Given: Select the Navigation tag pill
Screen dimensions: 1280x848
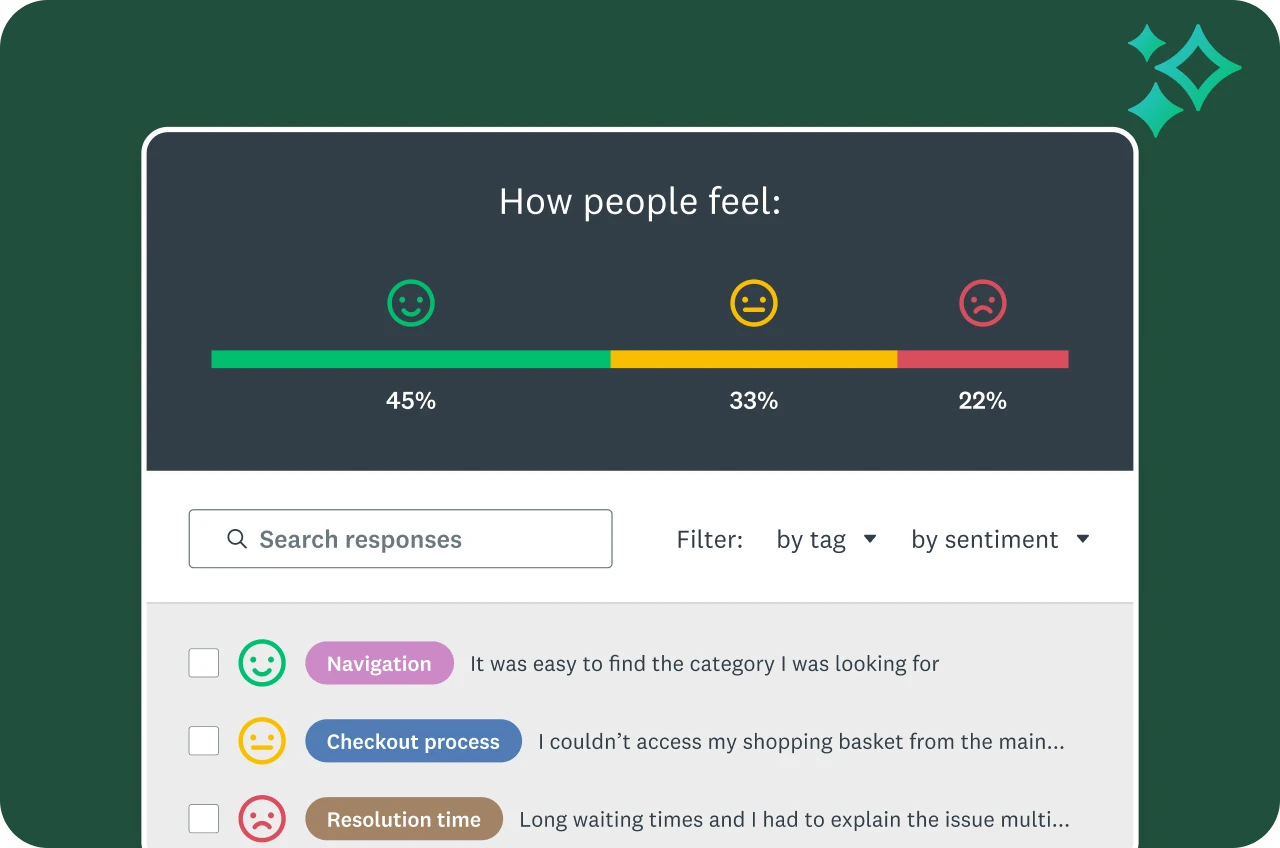Looking at the screenshot, I should pyautogui.click(x=379, y=662).
